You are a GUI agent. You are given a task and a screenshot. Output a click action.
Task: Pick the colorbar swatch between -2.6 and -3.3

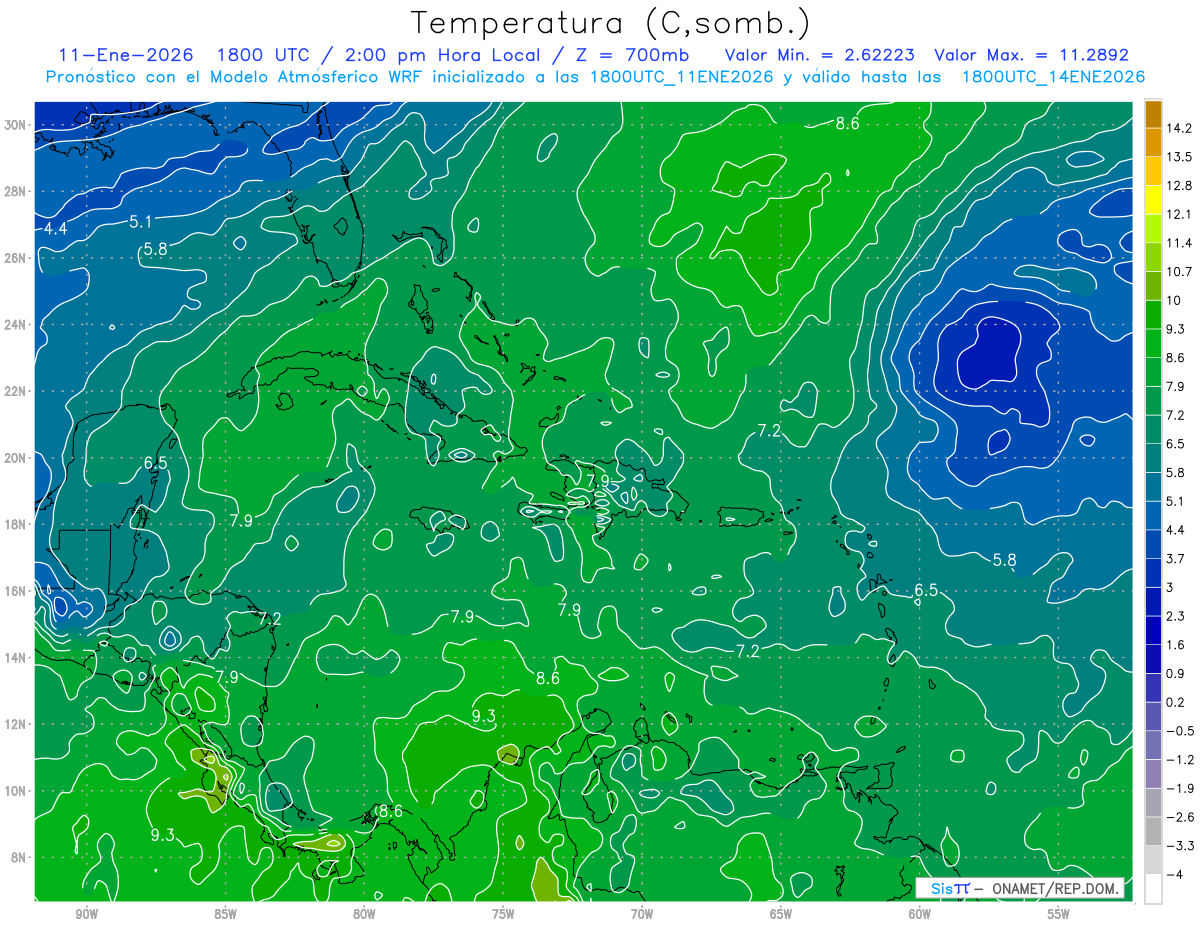[x=1153, y=831]
